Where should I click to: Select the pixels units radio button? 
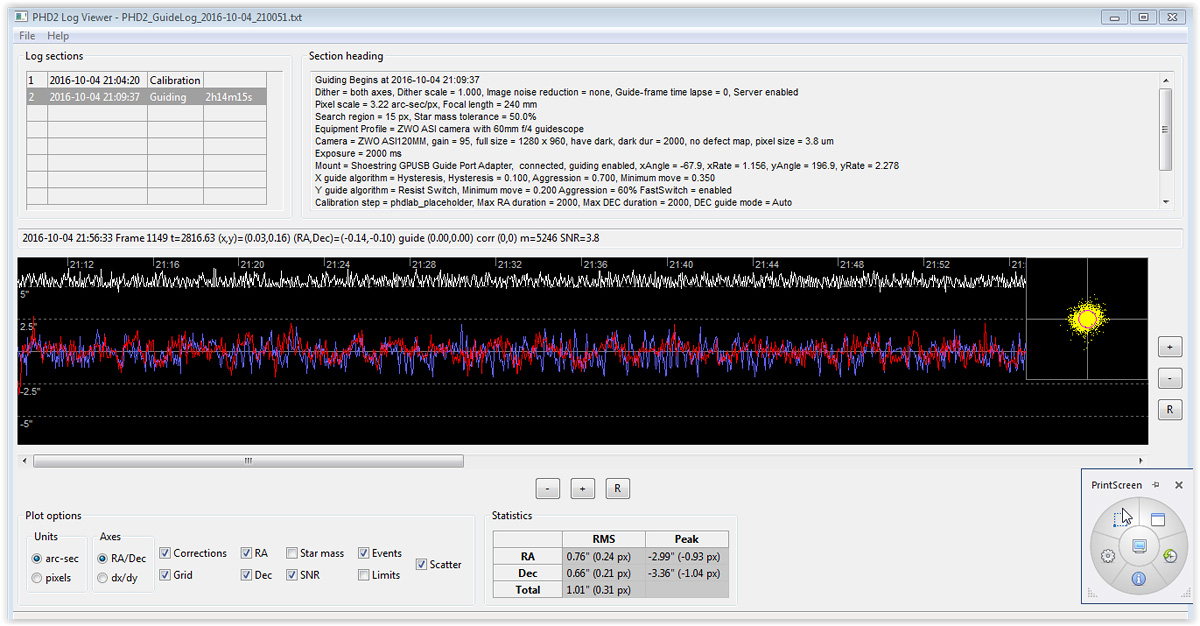click(x=38, y=578)
